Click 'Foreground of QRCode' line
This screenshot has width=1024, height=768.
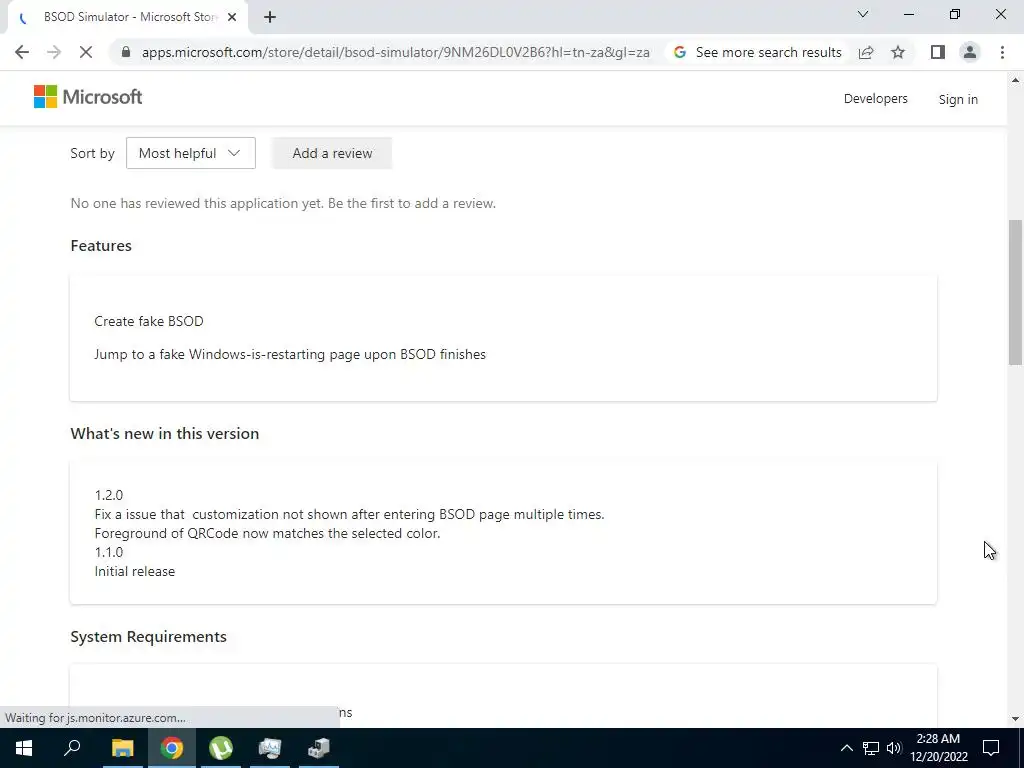pos(268,534)
